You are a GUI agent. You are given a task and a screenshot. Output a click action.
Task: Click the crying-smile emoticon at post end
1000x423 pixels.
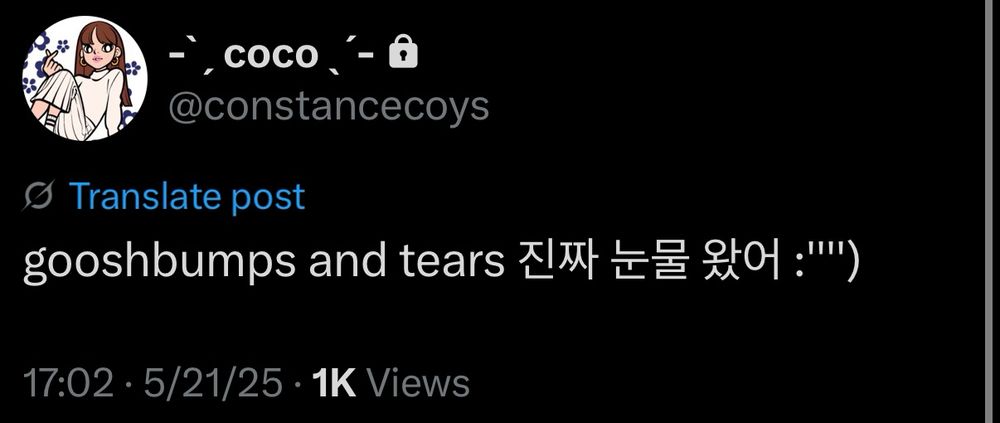click(827, 262)
